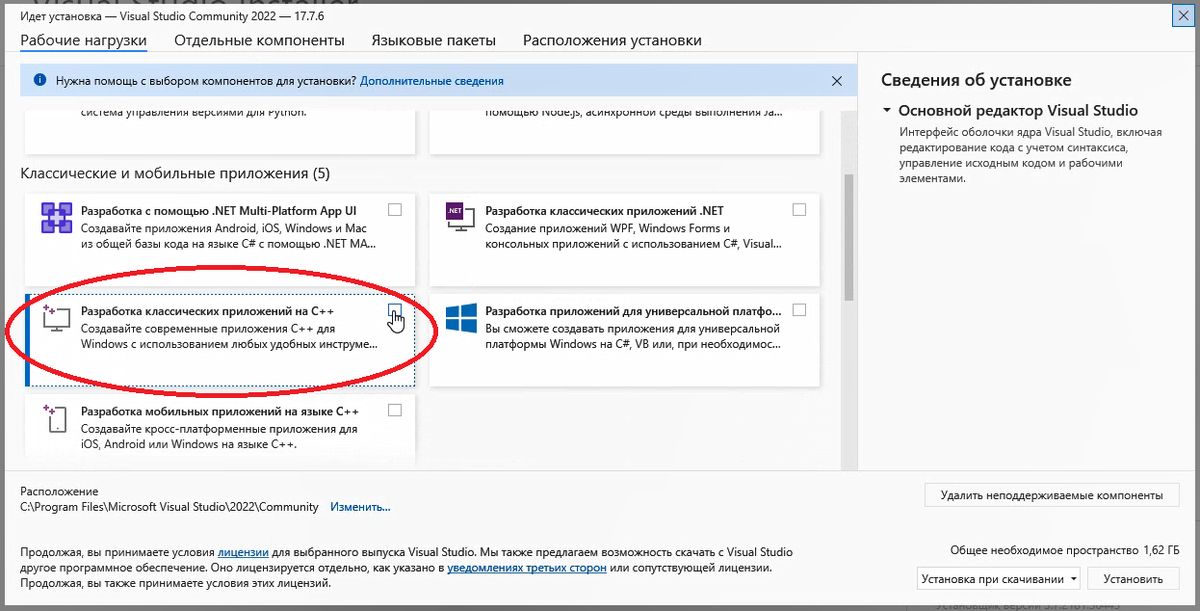Image resolution: width=1200 pixels, height=611 pixels.
Task: Click Удалить неподдерживаемые компоненты button
Action: tap(1052, 495)
